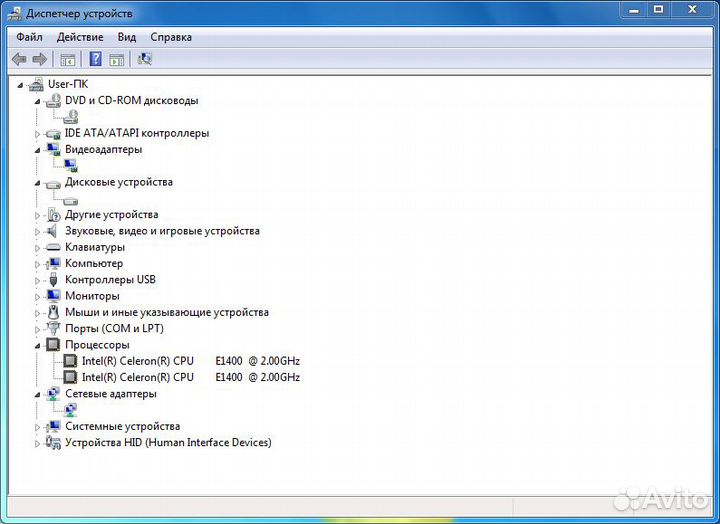Click the Другие устройства question mark icon
The image size is (720, 524).
(54, 214)
